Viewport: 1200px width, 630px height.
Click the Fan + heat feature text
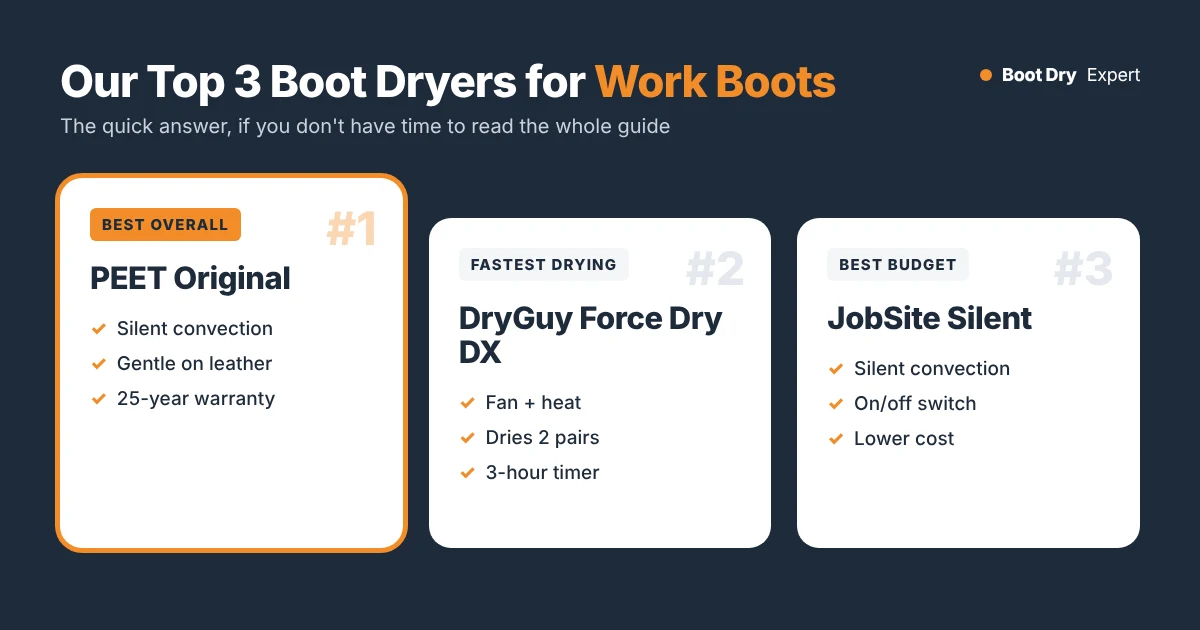coord(533,402)
